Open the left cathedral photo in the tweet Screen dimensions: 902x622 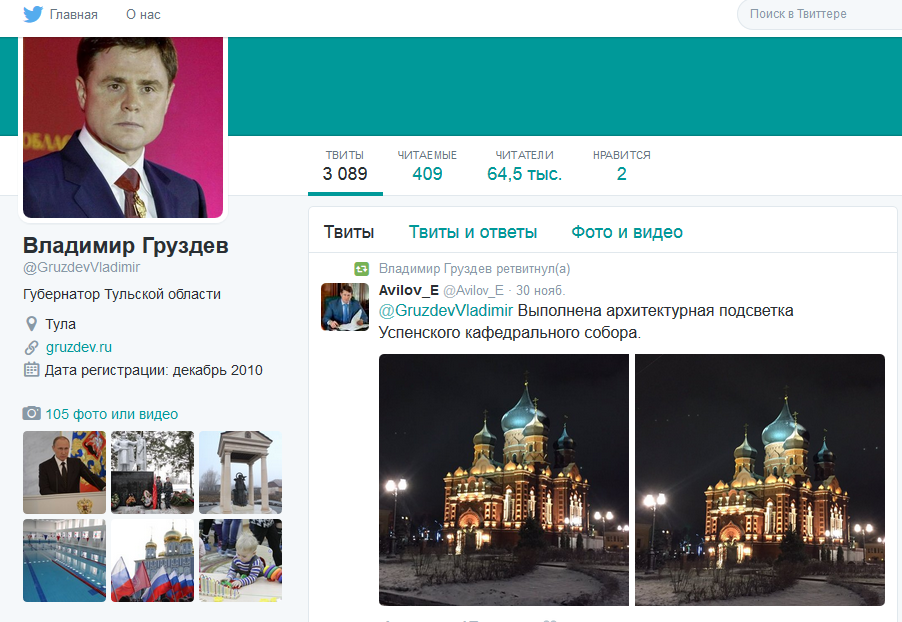click(504, 480)
